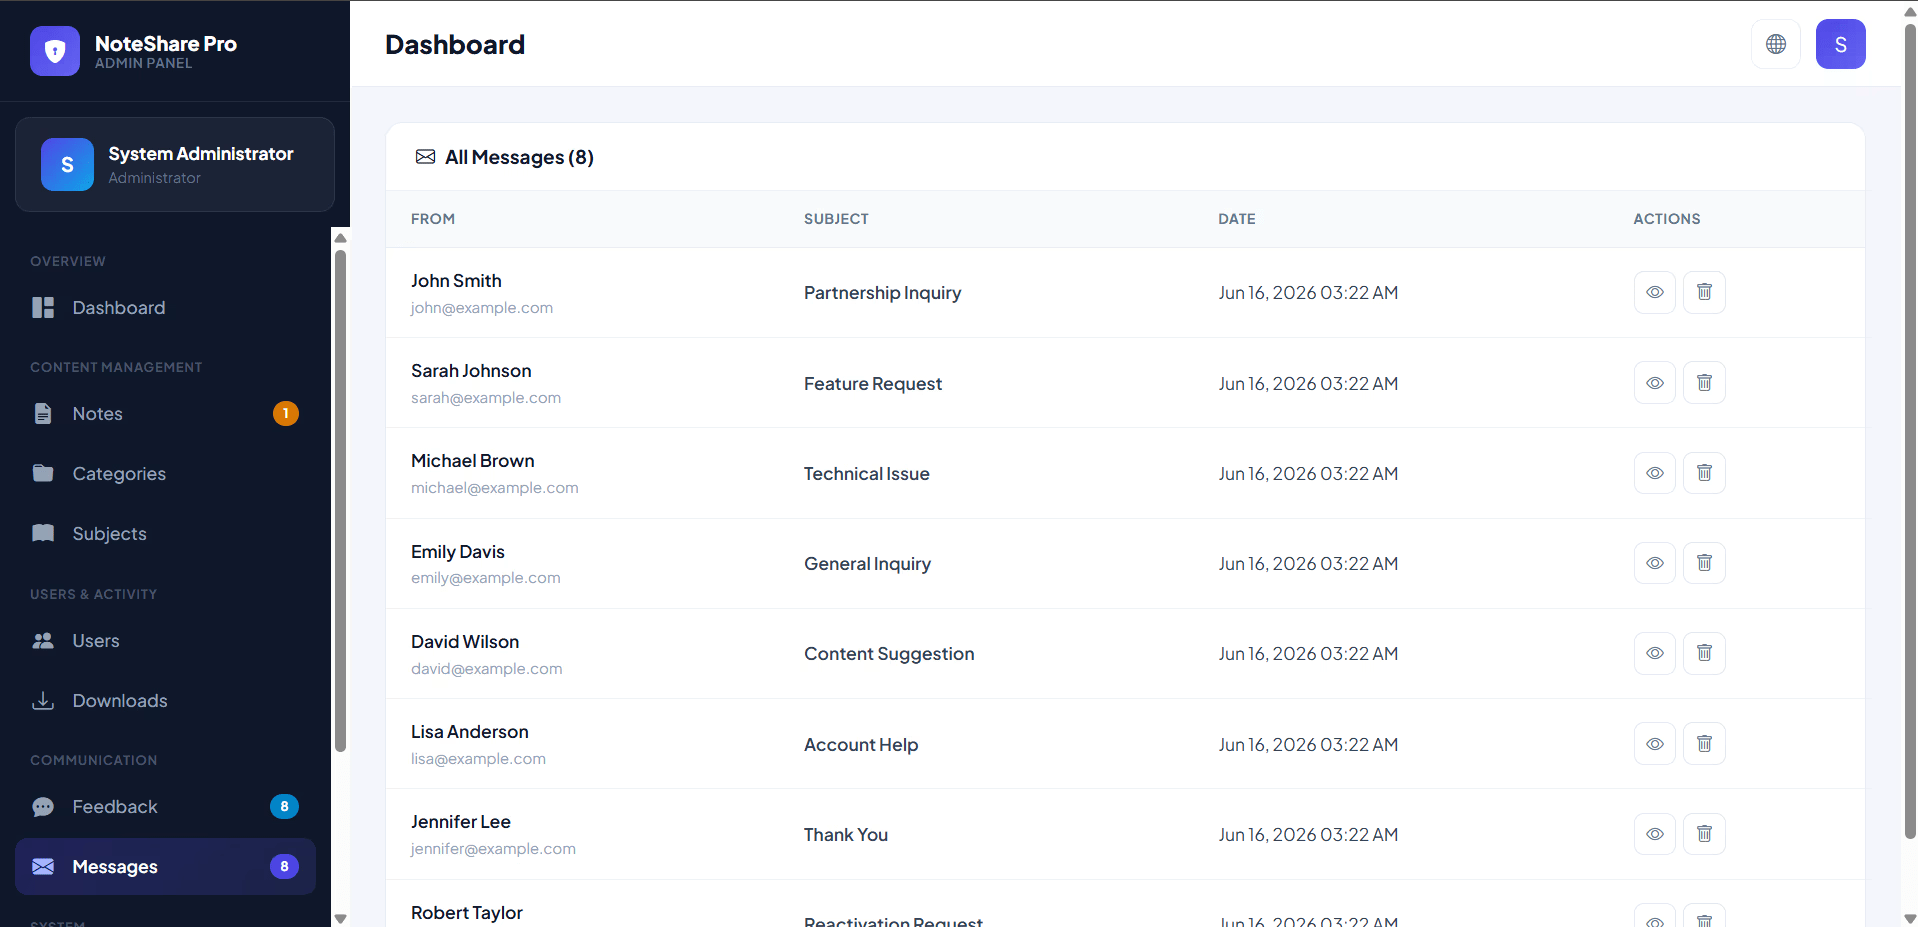This screenshot has width=1918, height=927.
Task: Click the FROM column header
Action: [x=433, y=219]
